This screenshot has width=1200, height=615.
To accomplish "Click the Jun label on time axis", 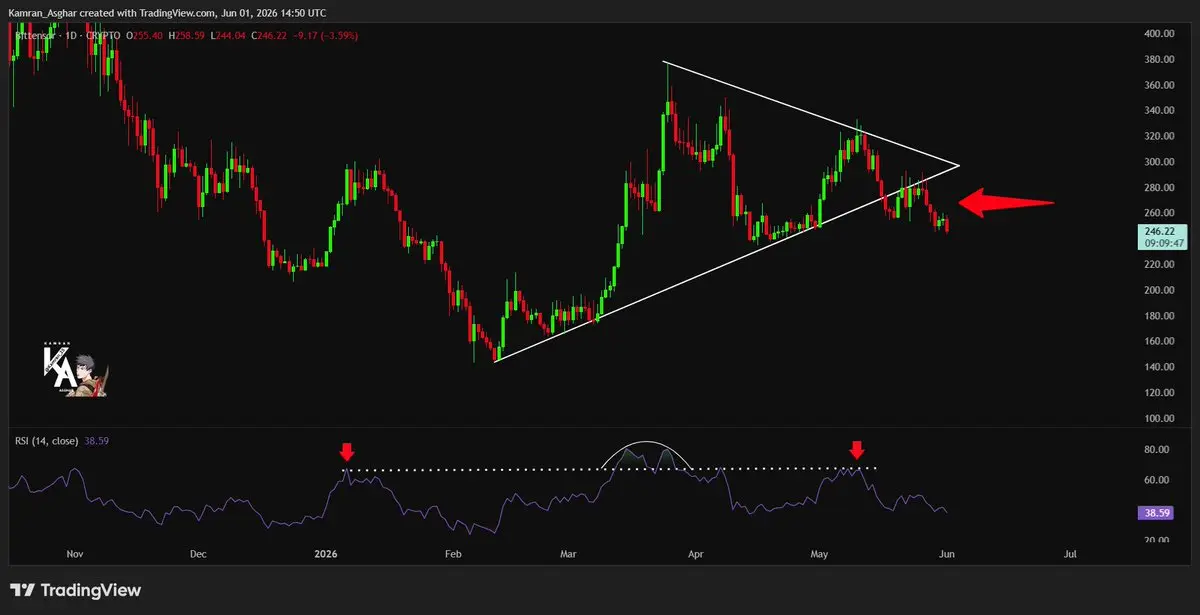I will (947, 553).
